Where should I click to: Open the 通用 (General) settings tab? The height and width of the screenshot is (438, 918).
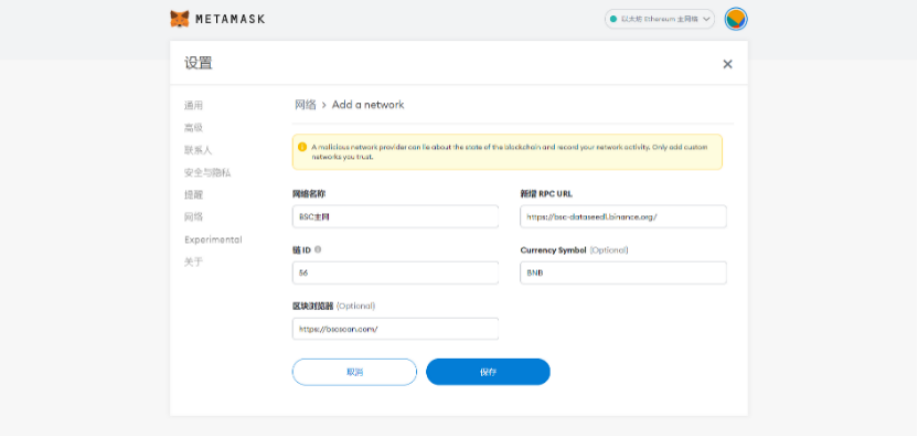click(x=193, y=105)
